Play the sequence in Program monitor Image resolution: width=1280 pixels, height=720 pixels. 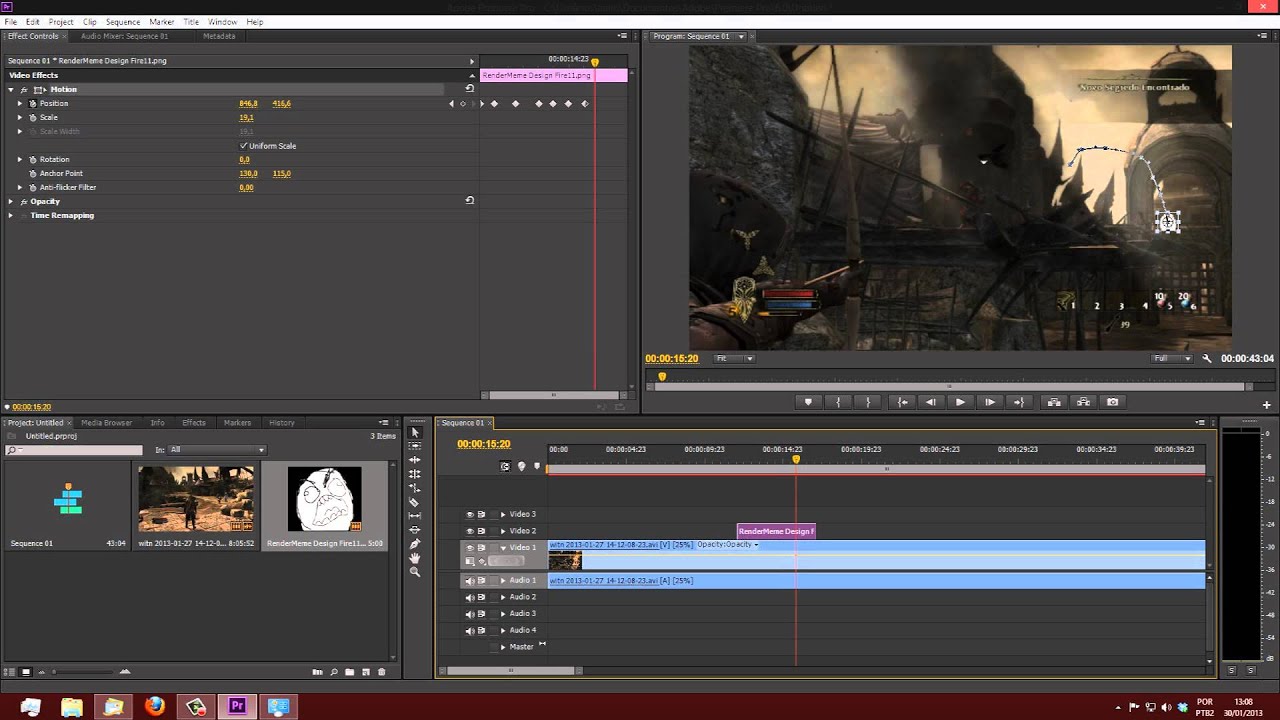960,402
